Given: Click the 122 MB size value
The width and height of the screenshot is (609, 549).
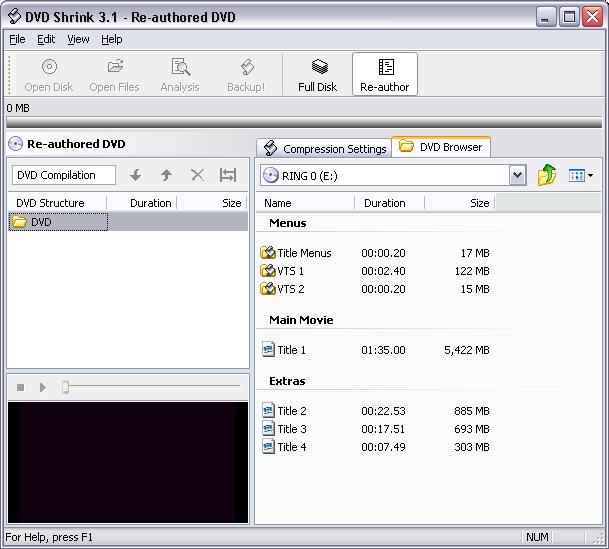Looking at the screenshot, I should click(x=472, y=271).
